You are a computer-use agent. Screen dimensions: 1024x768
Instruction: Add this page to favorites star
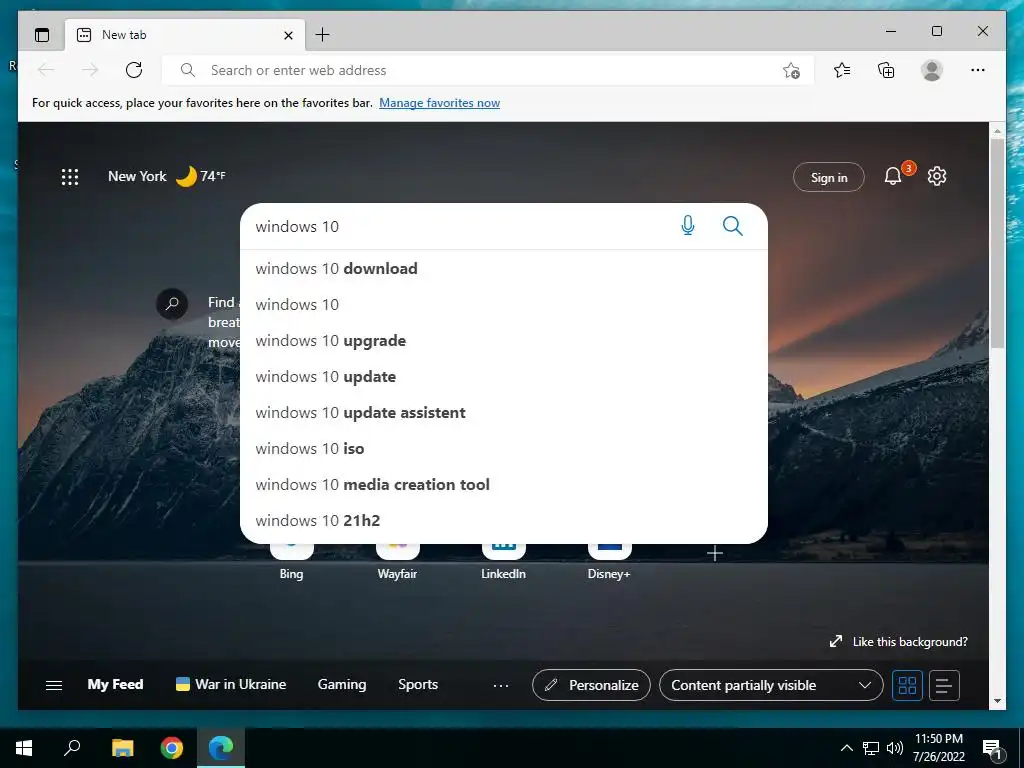[x=792, y=71]
